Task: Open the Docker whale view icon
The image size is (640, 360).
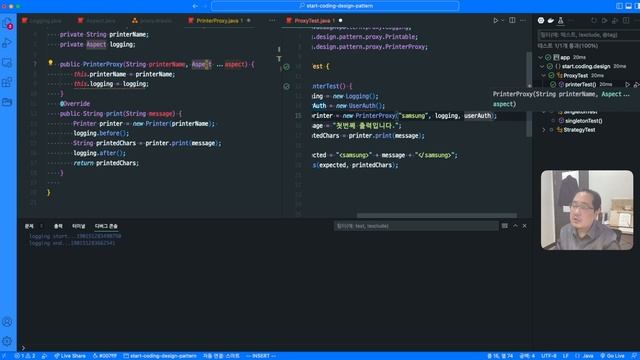Action: pos(551,20)
